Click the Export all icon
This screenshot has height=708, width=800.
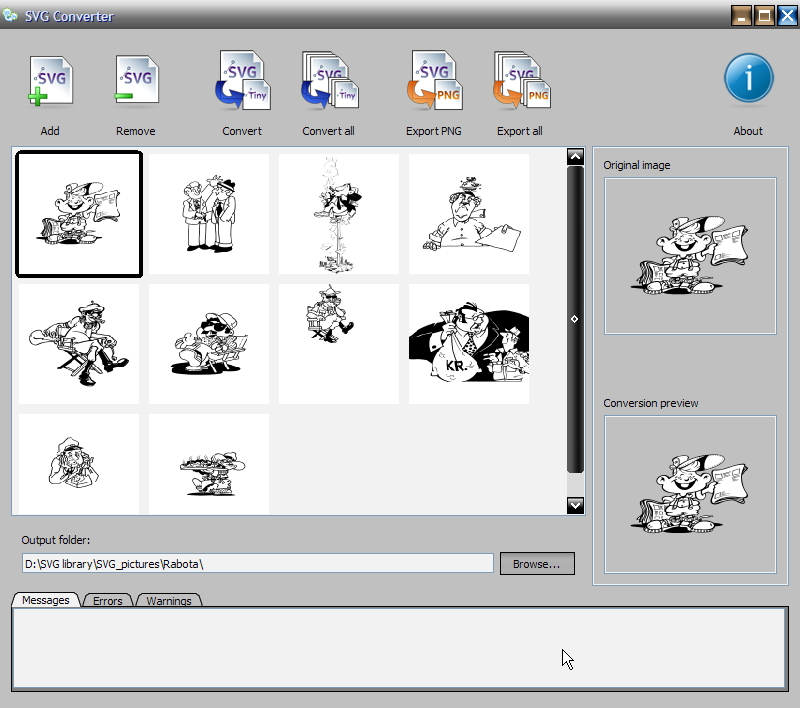click(x=520, y=81)
